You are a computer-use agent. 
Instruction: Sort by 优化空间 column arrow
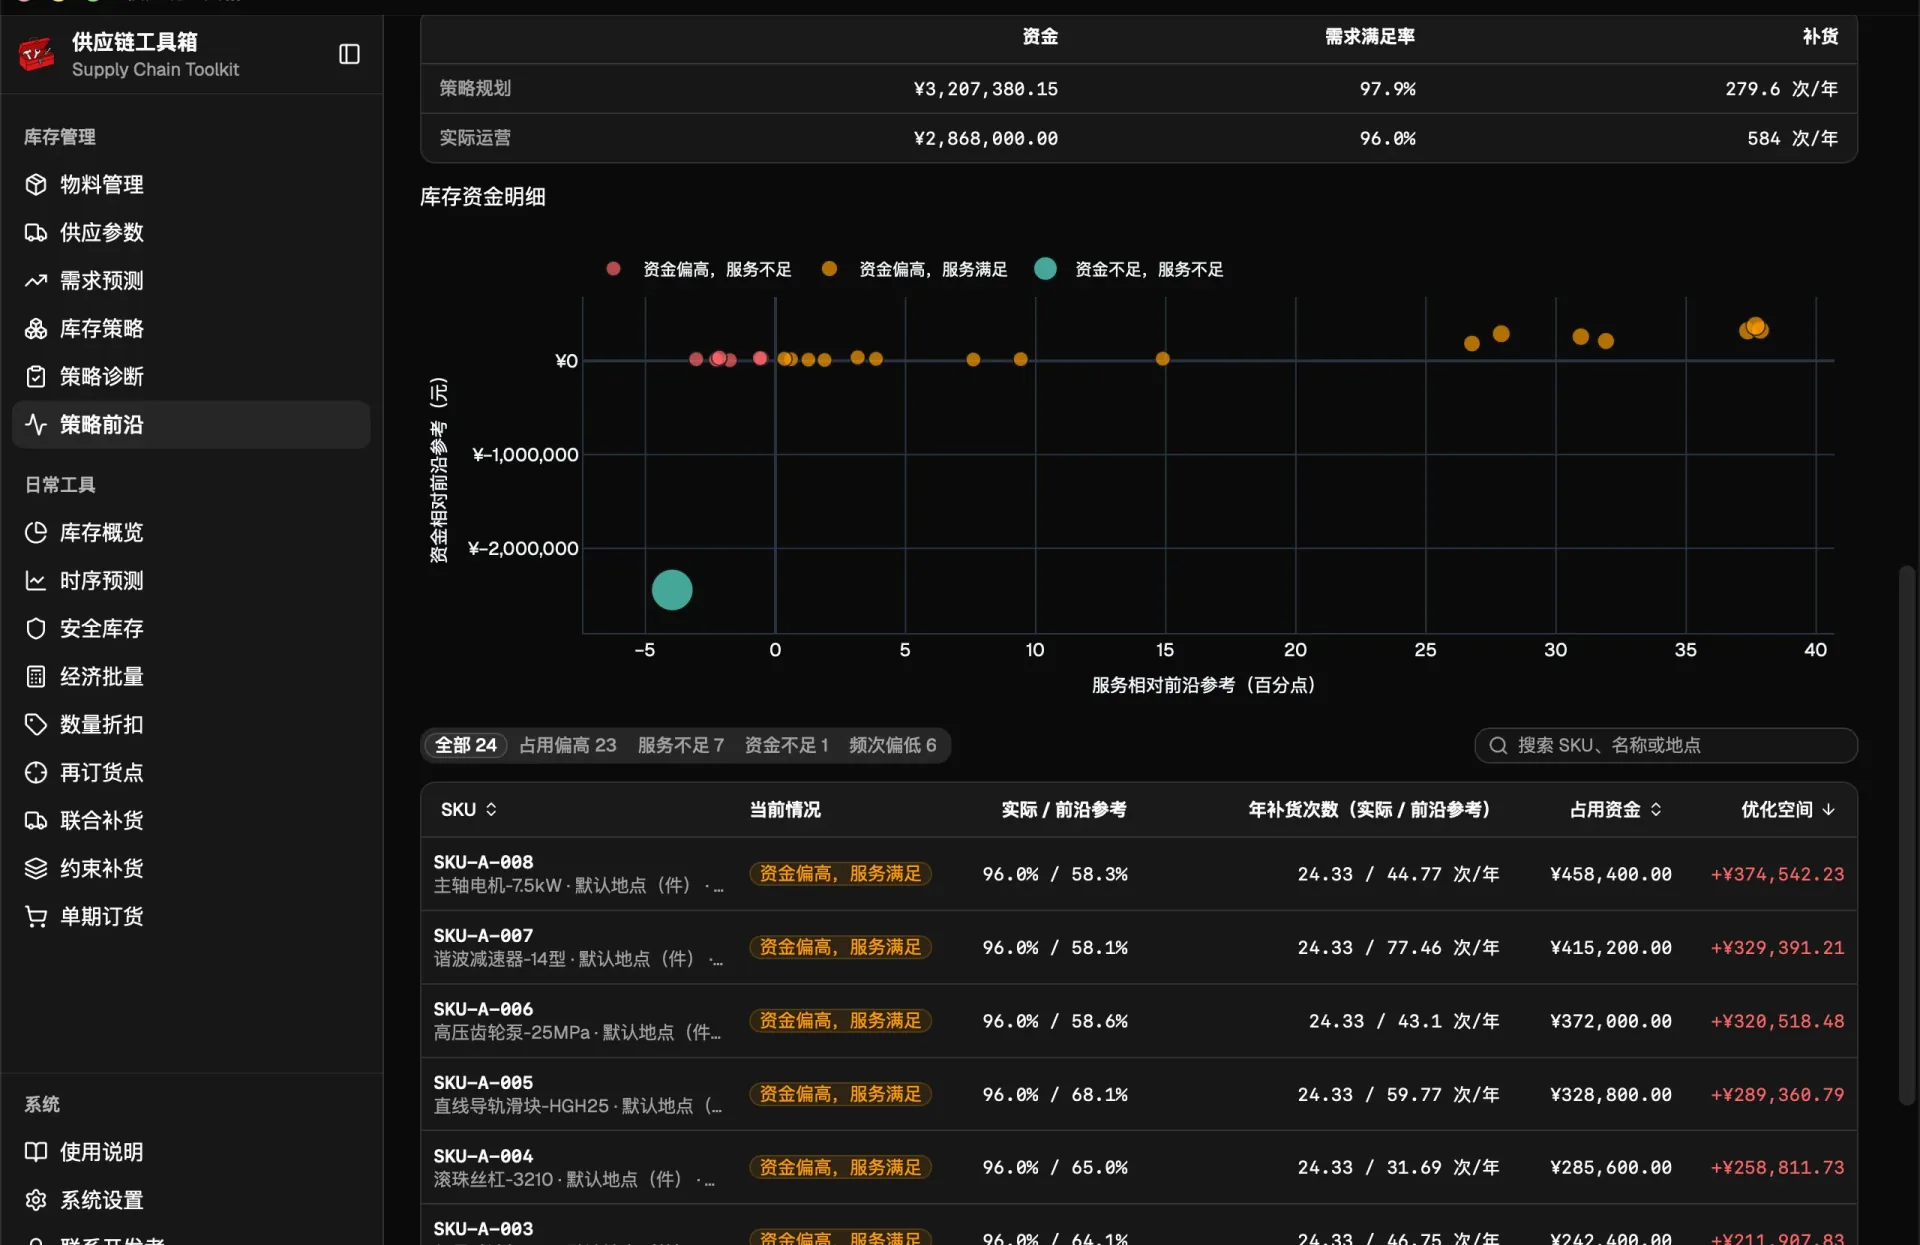coord(1829,809)
